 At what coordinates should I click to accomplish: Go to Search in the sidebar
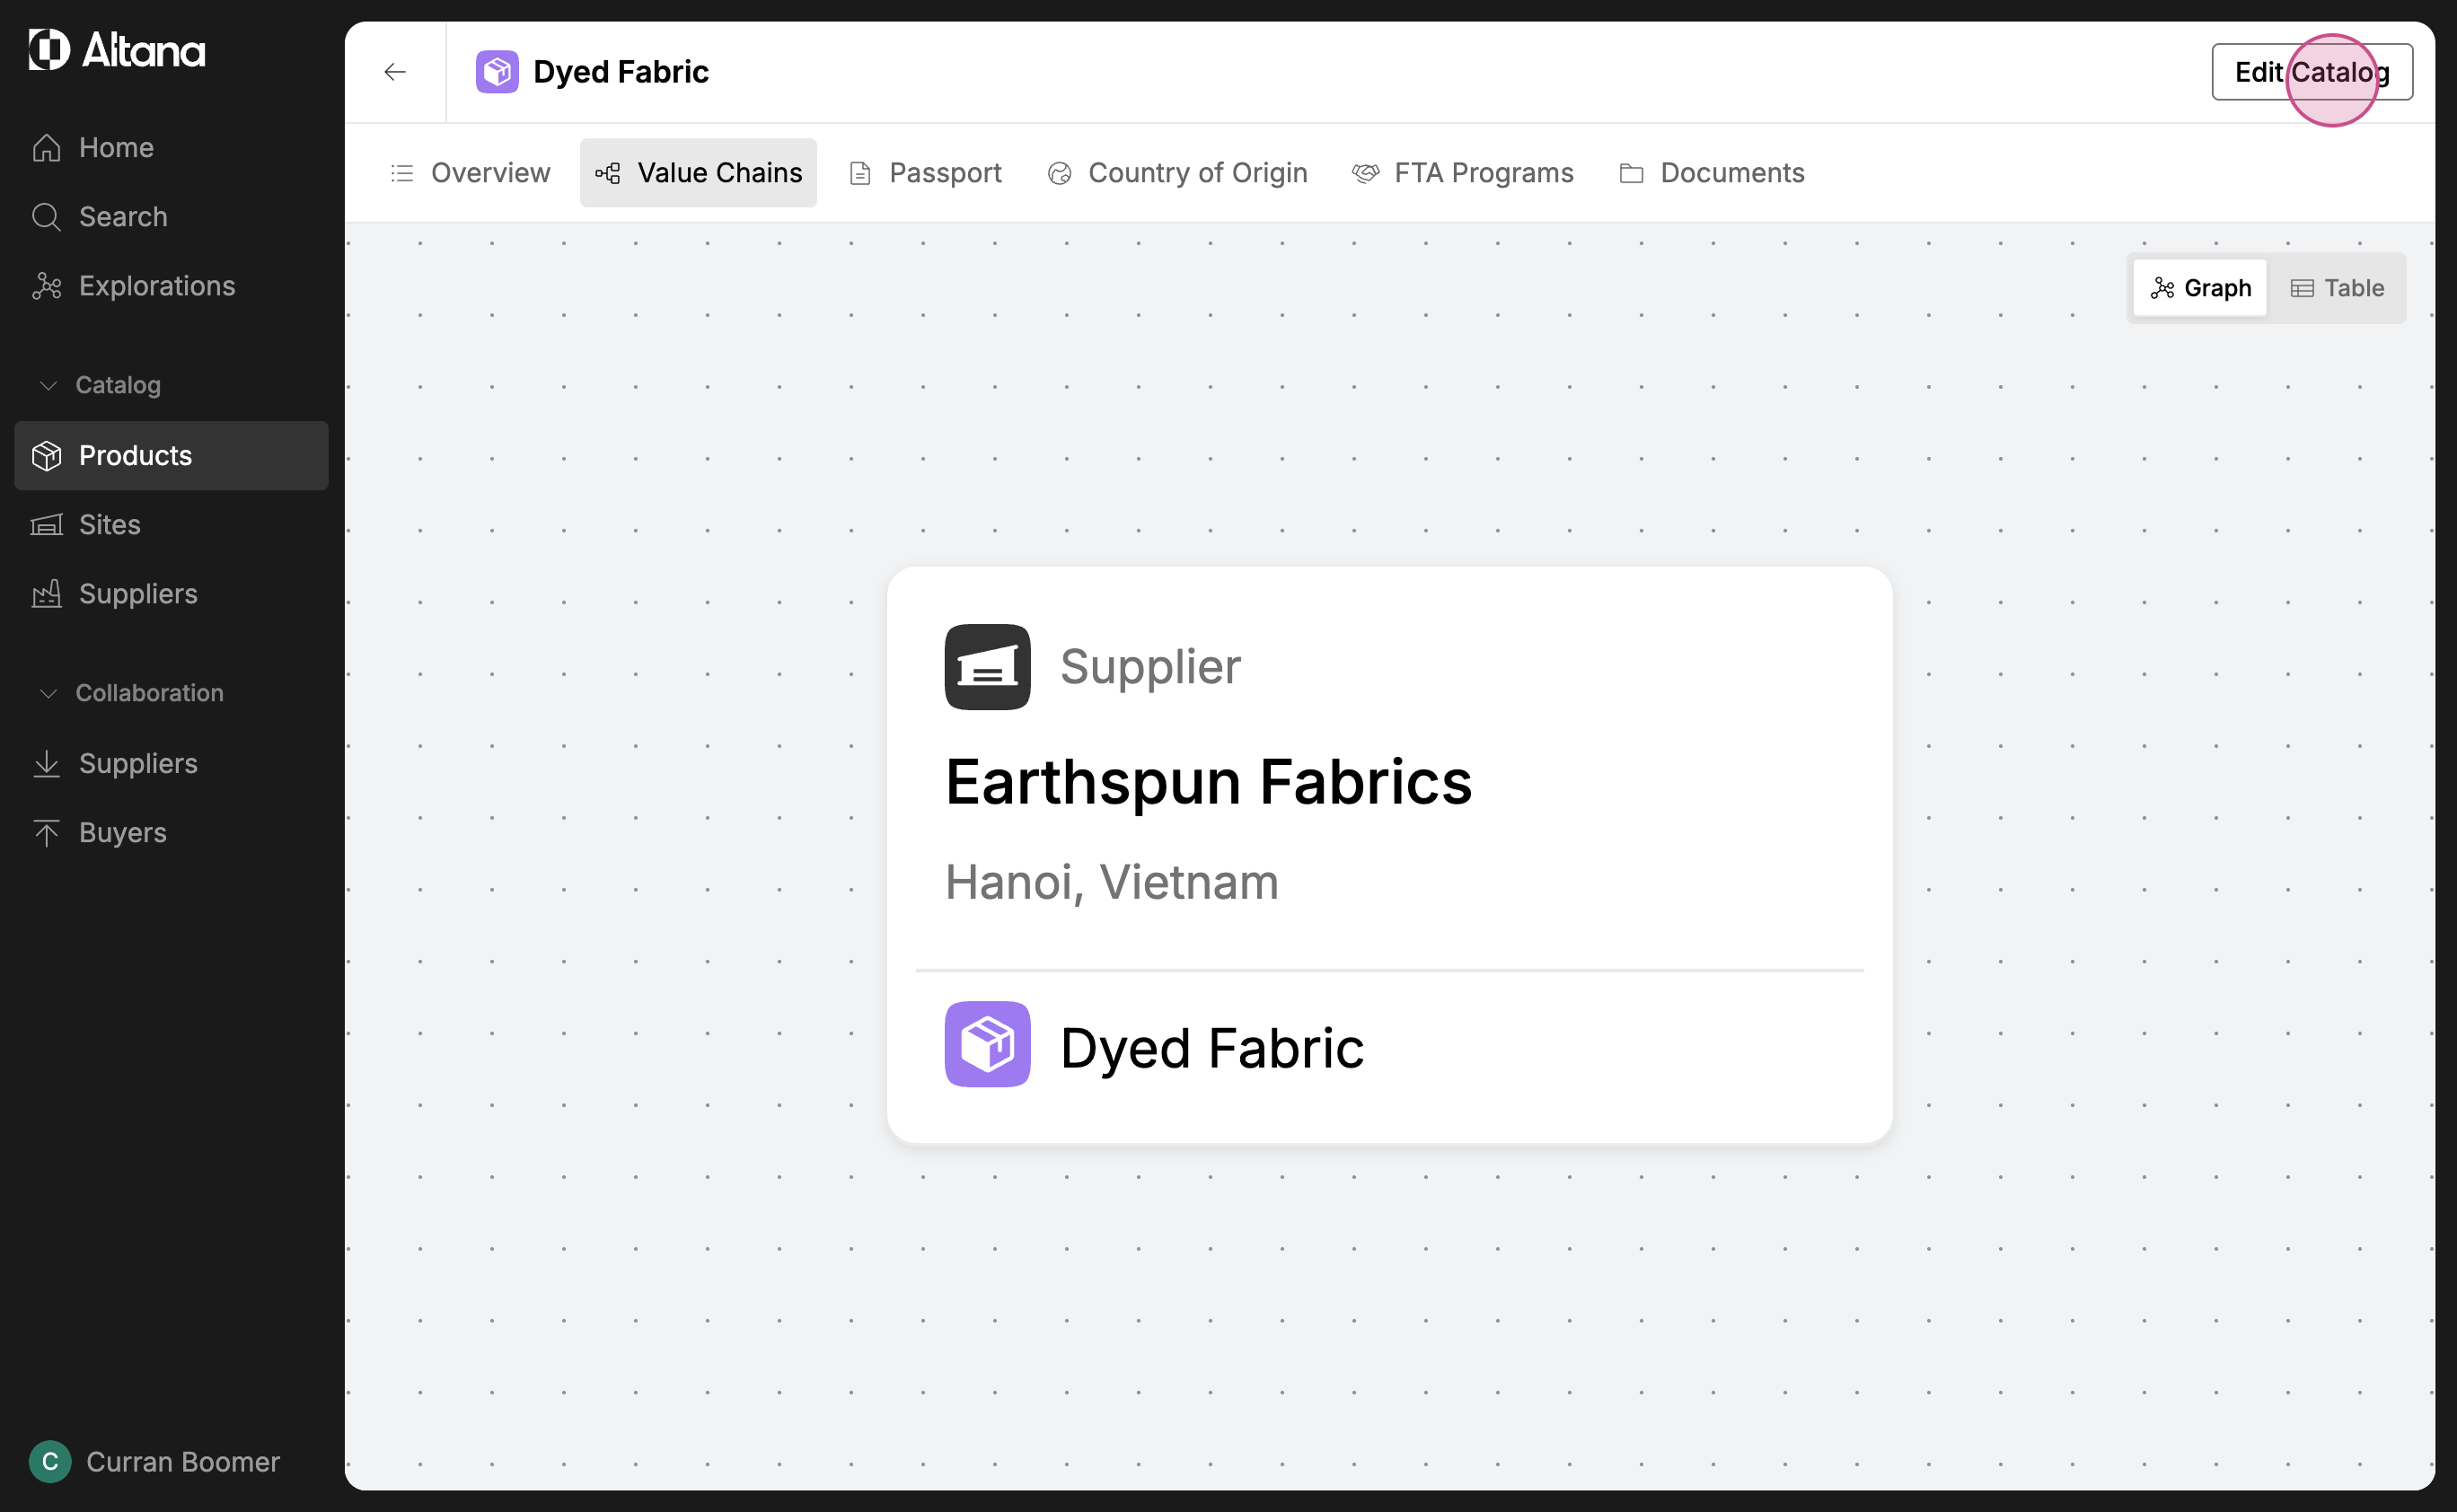(122, 216)
